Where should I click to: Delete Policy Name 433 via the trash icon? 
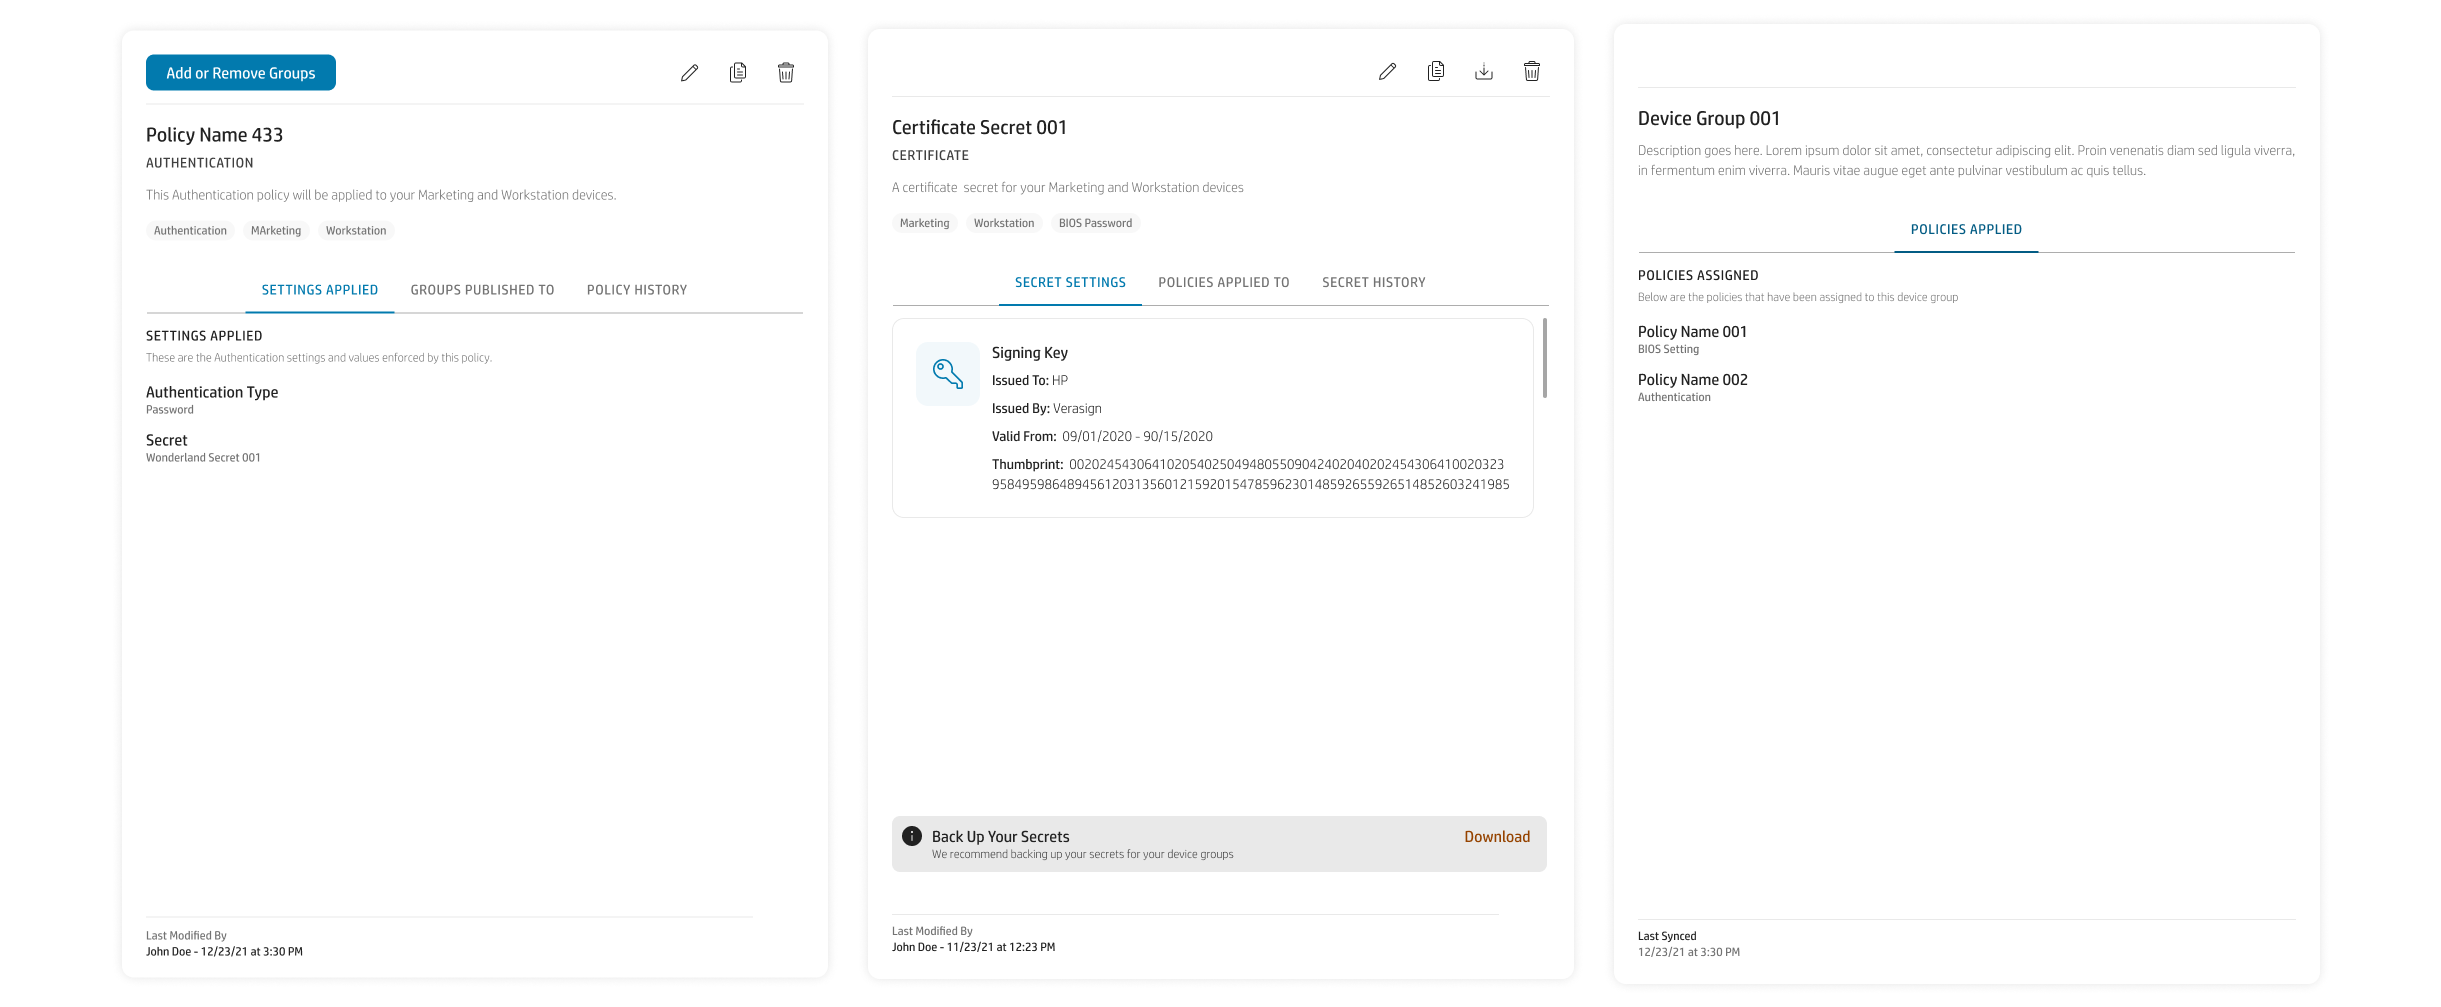click(786, 72)
